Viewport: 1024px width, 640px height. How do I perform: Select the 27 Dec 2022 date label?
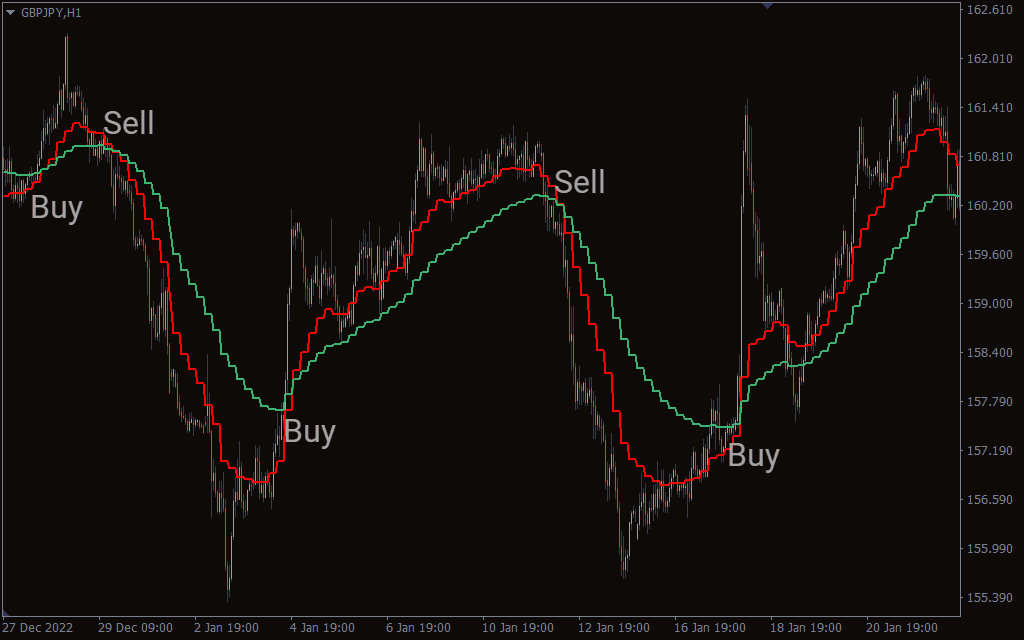pos(38,628)
